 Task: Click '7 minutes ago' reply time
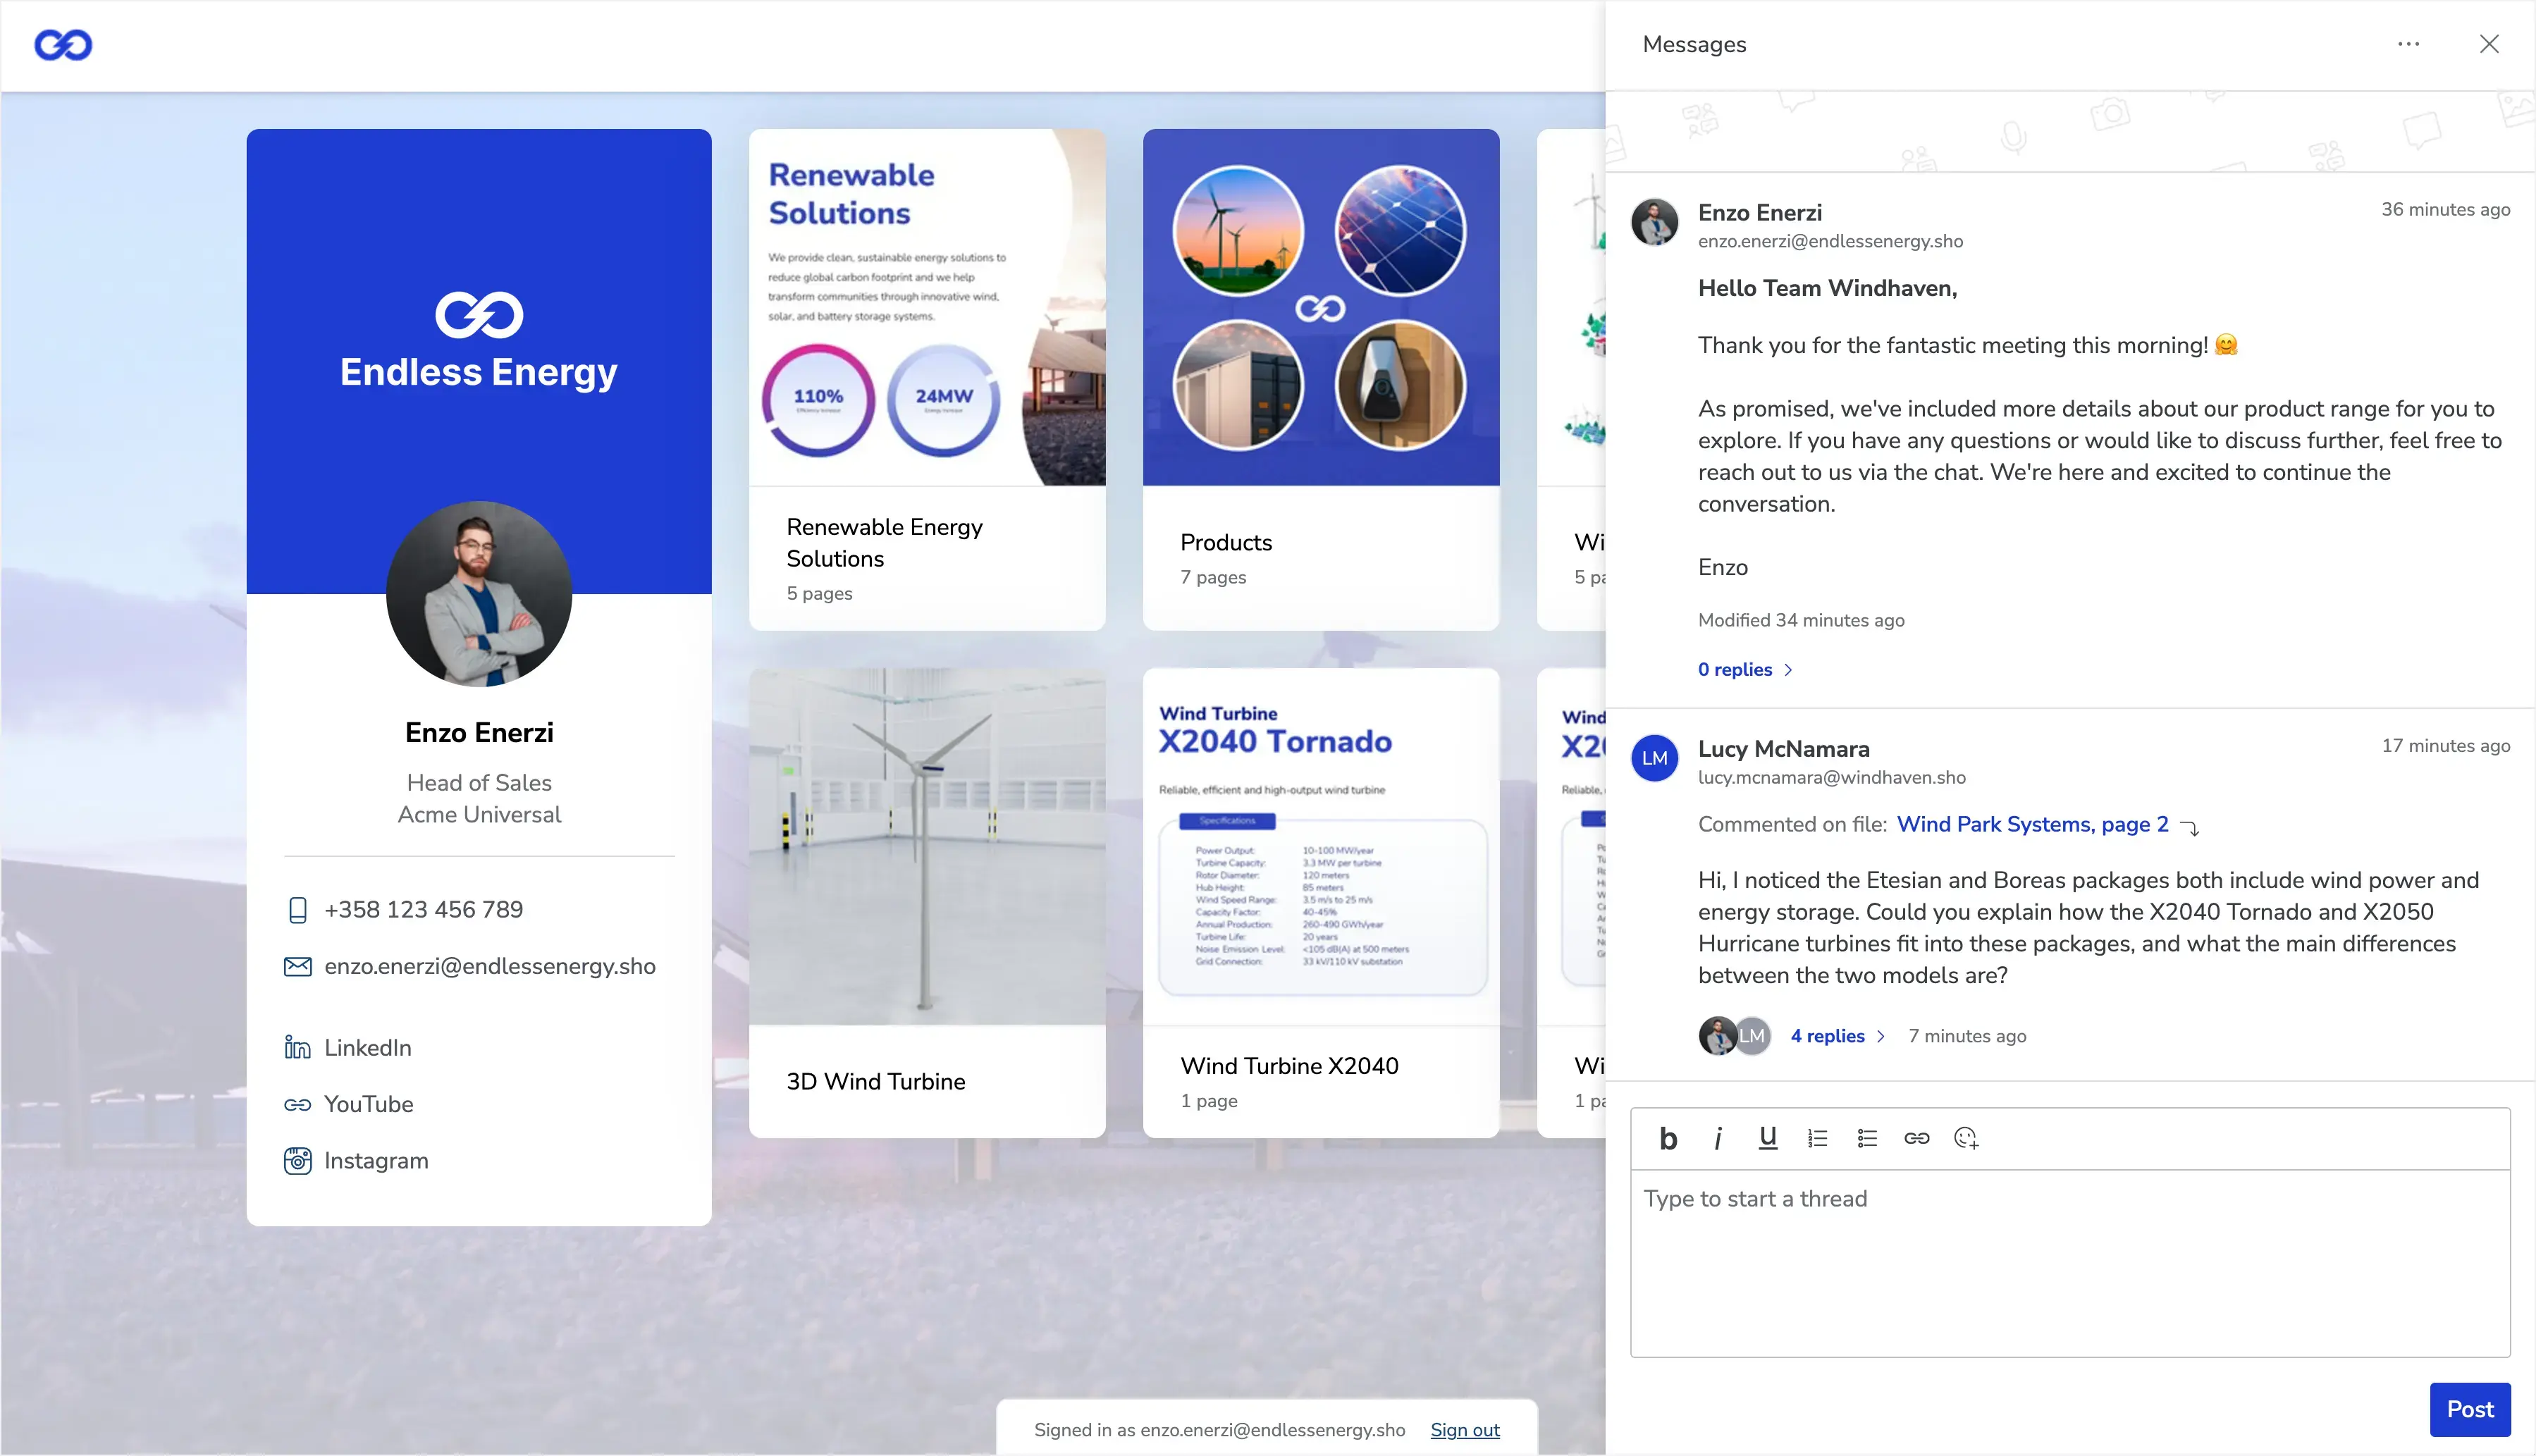tap(1967, 1036)
